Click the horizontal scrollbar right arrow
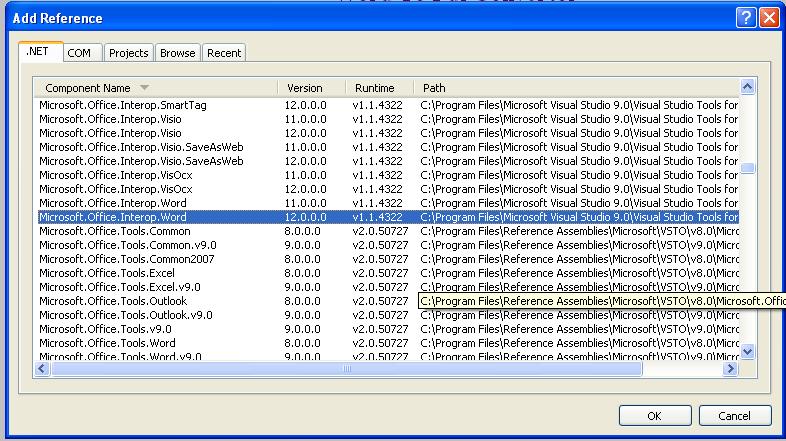This screenshot has width=786, height=441. (x=730, y=369)
